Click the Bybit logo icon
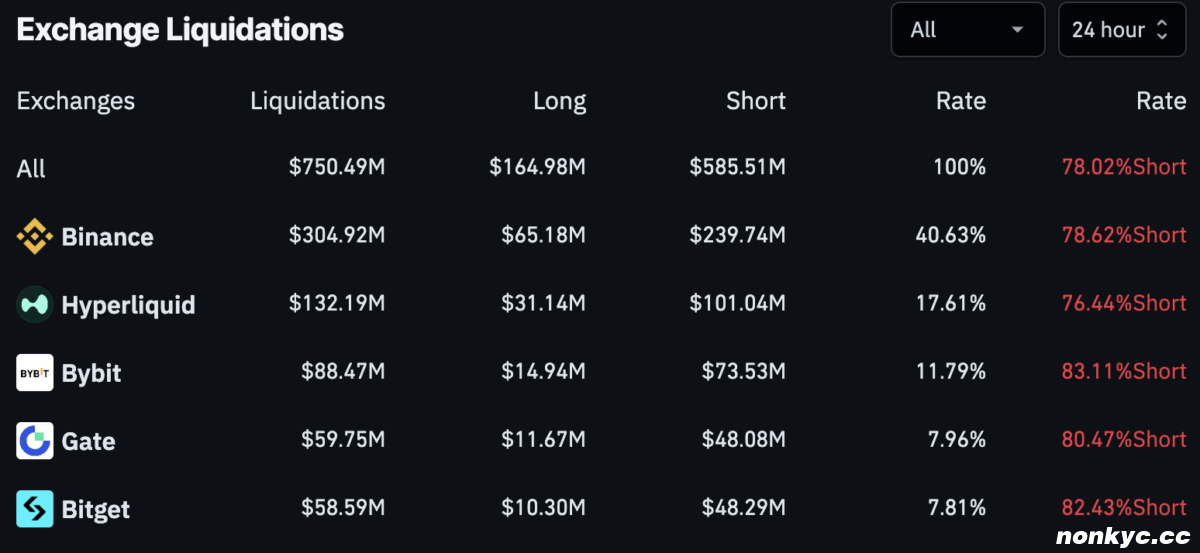Screen dimensions: 1200x553 35,373
